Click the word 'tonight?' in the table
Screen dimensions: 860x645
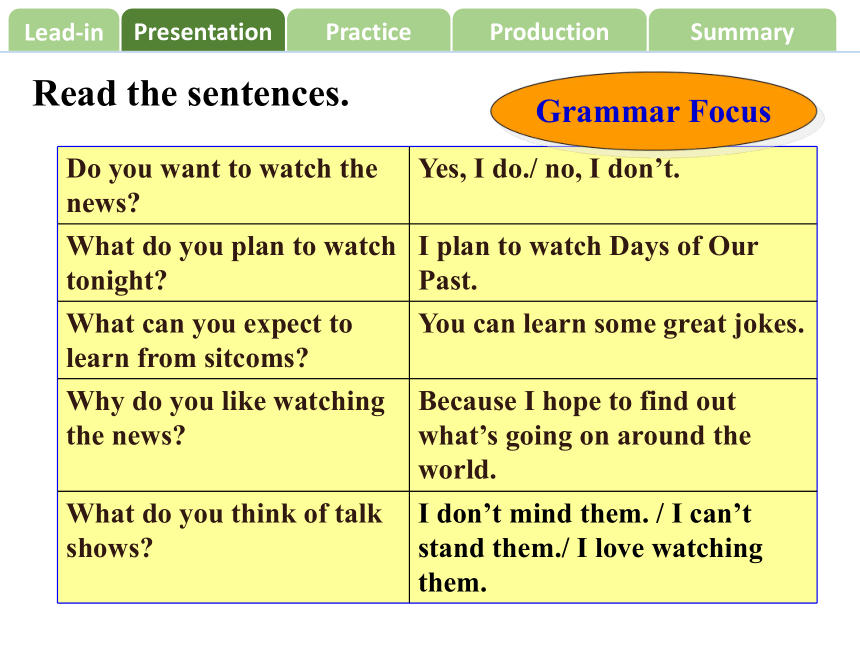(116, 281)
